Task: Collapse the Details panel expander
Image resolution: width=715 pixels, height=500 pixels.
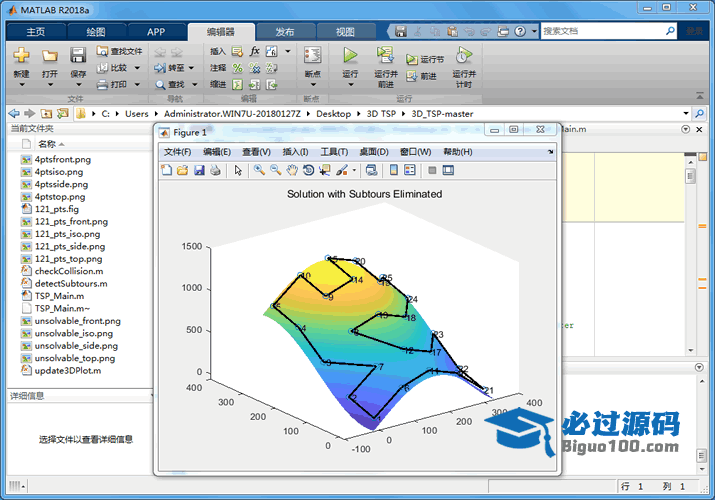Action: click(x=152, y=396)
